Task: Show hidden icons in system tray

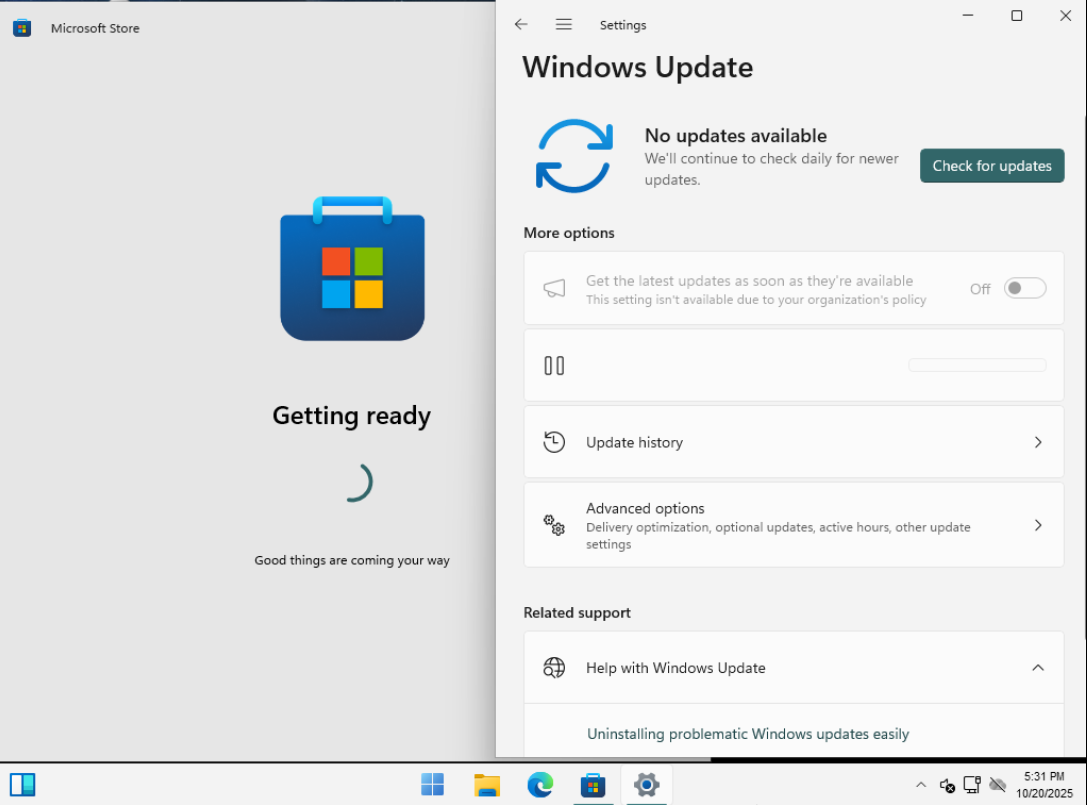Action: click(x=921, y=785)
